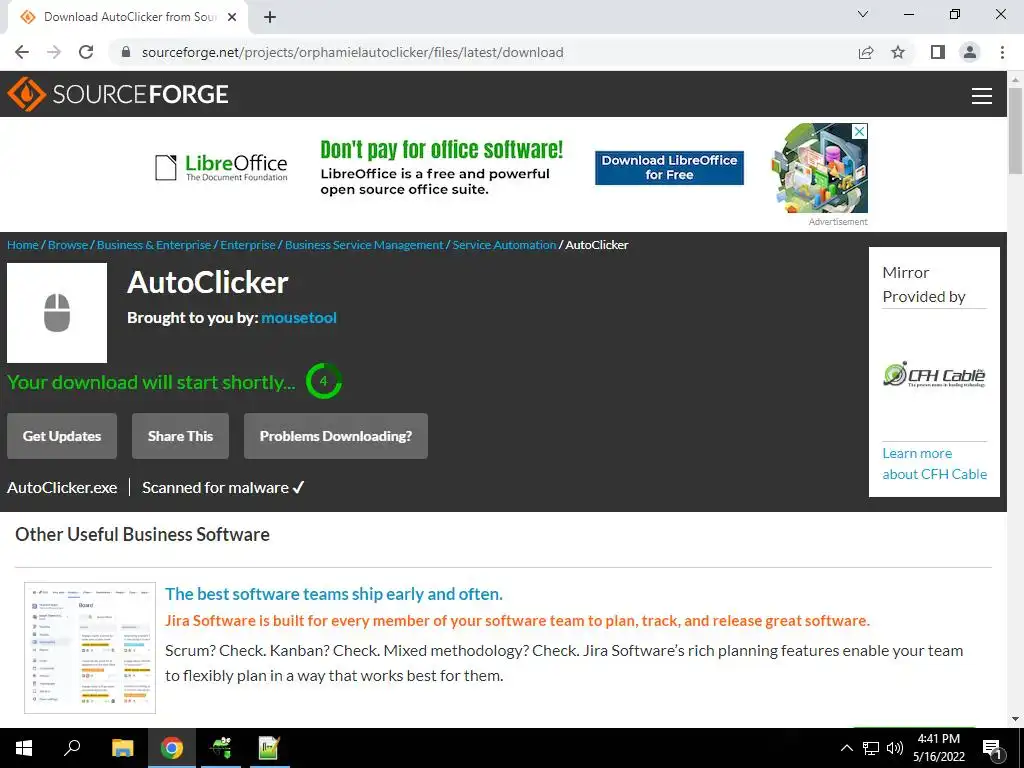Open a new browser tab
1024x768 pixels.
tap(270, 17)
